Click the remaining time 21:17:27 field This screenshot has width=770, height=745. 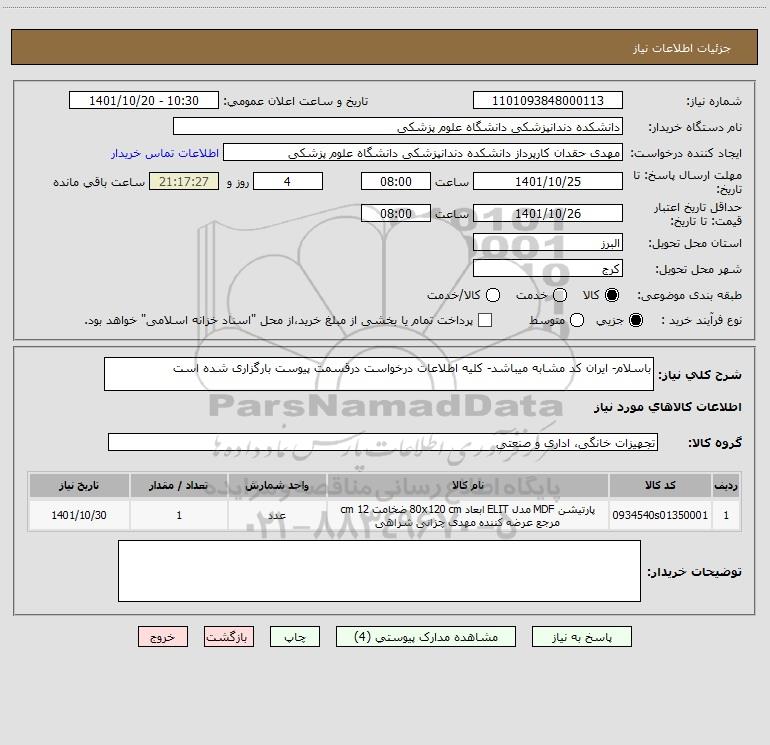click(184, 181)
